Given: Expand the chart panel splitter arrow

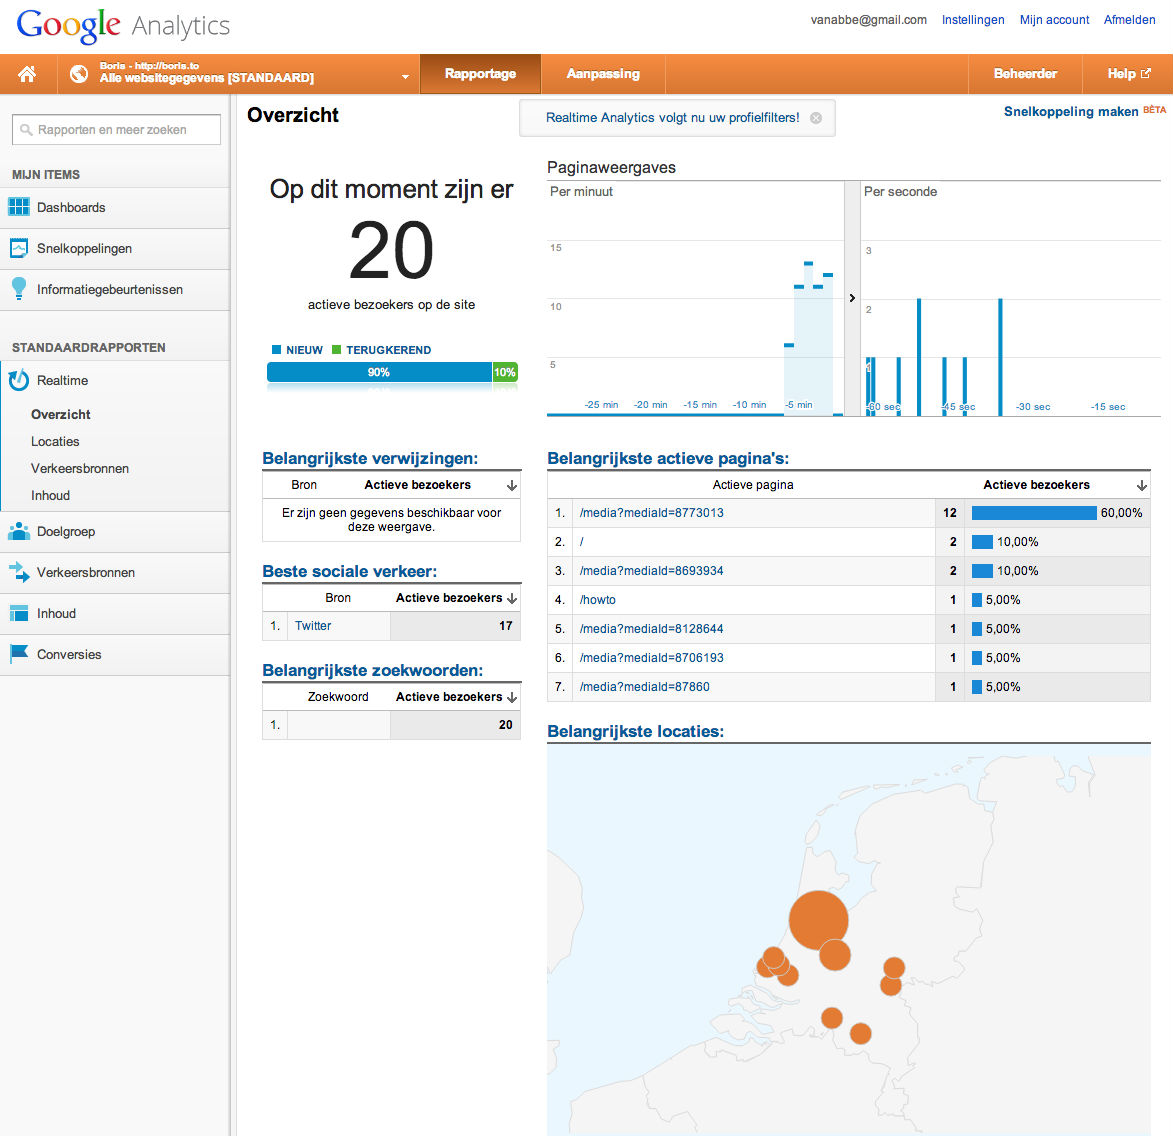Looking at the screenshot, I should (852, 298).
